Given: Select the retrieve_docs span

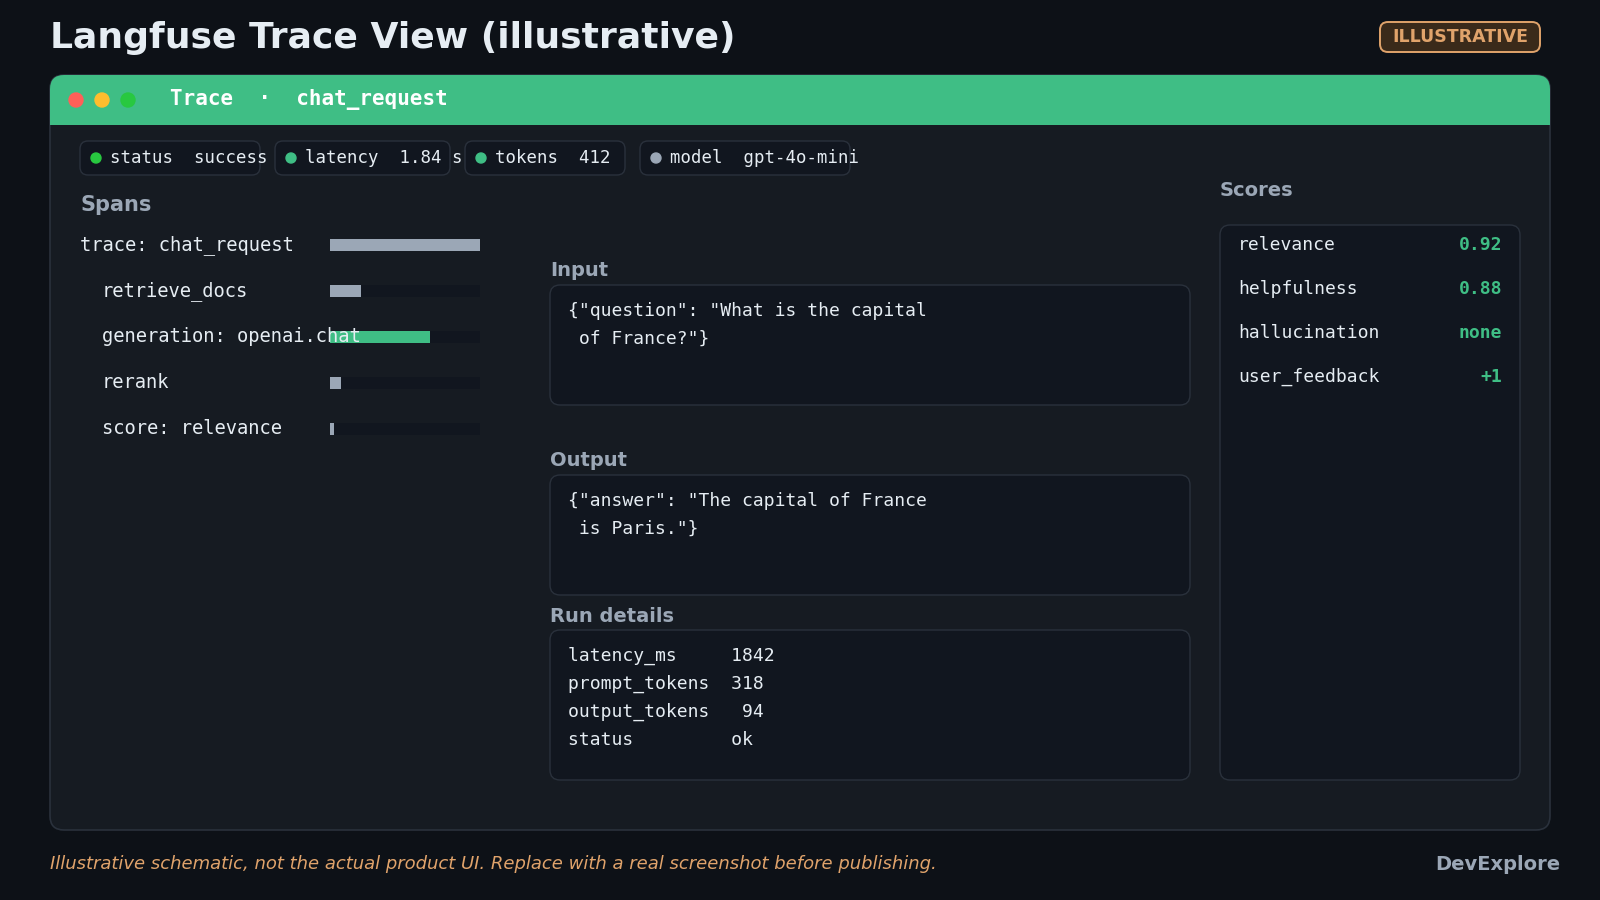Looking at the screenshot, I should click(x=280, y=291).
